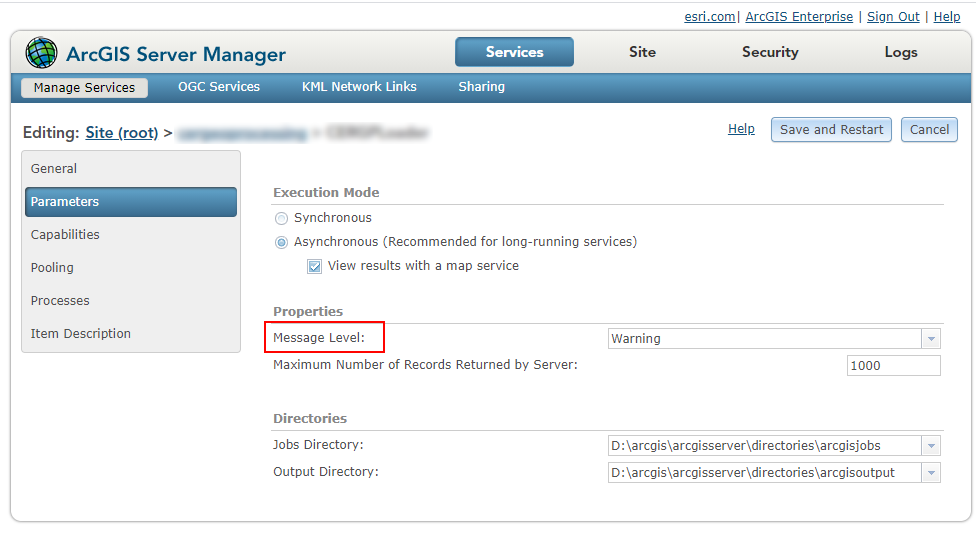Viewport: 976px width, 543px height.
Task: Open the esri.com link
Action: click(x=710, y=17)
